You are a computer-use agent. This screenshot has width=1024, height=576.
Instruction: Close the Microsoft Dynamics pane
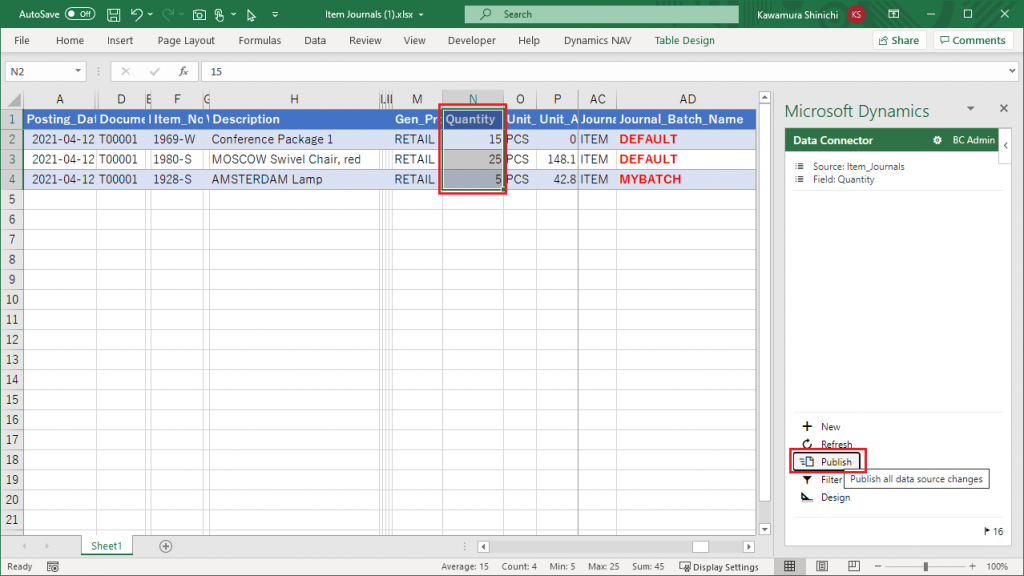coord(1004,108)
